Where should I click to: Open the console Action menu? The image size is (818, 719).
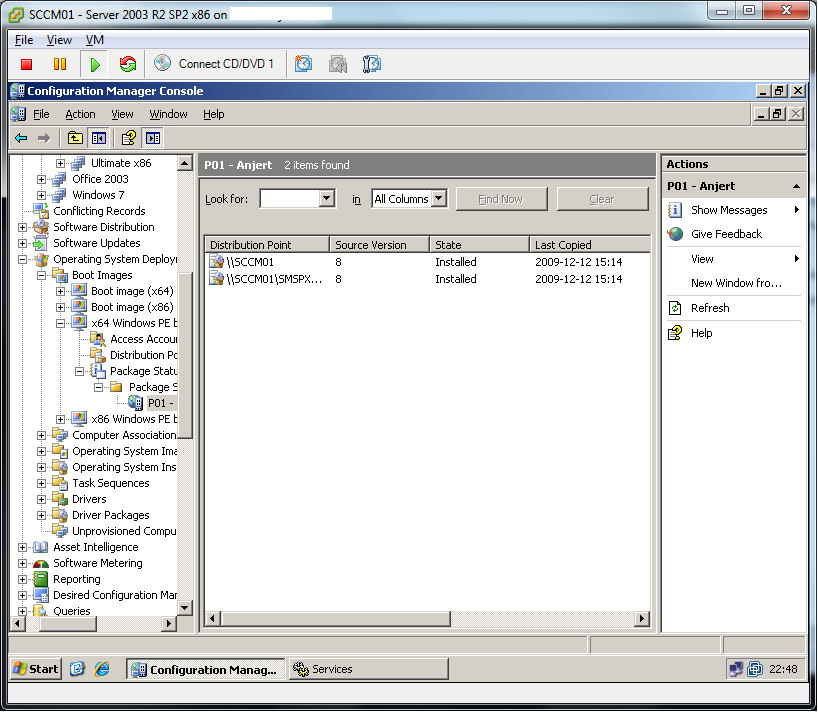coord(80,114)
